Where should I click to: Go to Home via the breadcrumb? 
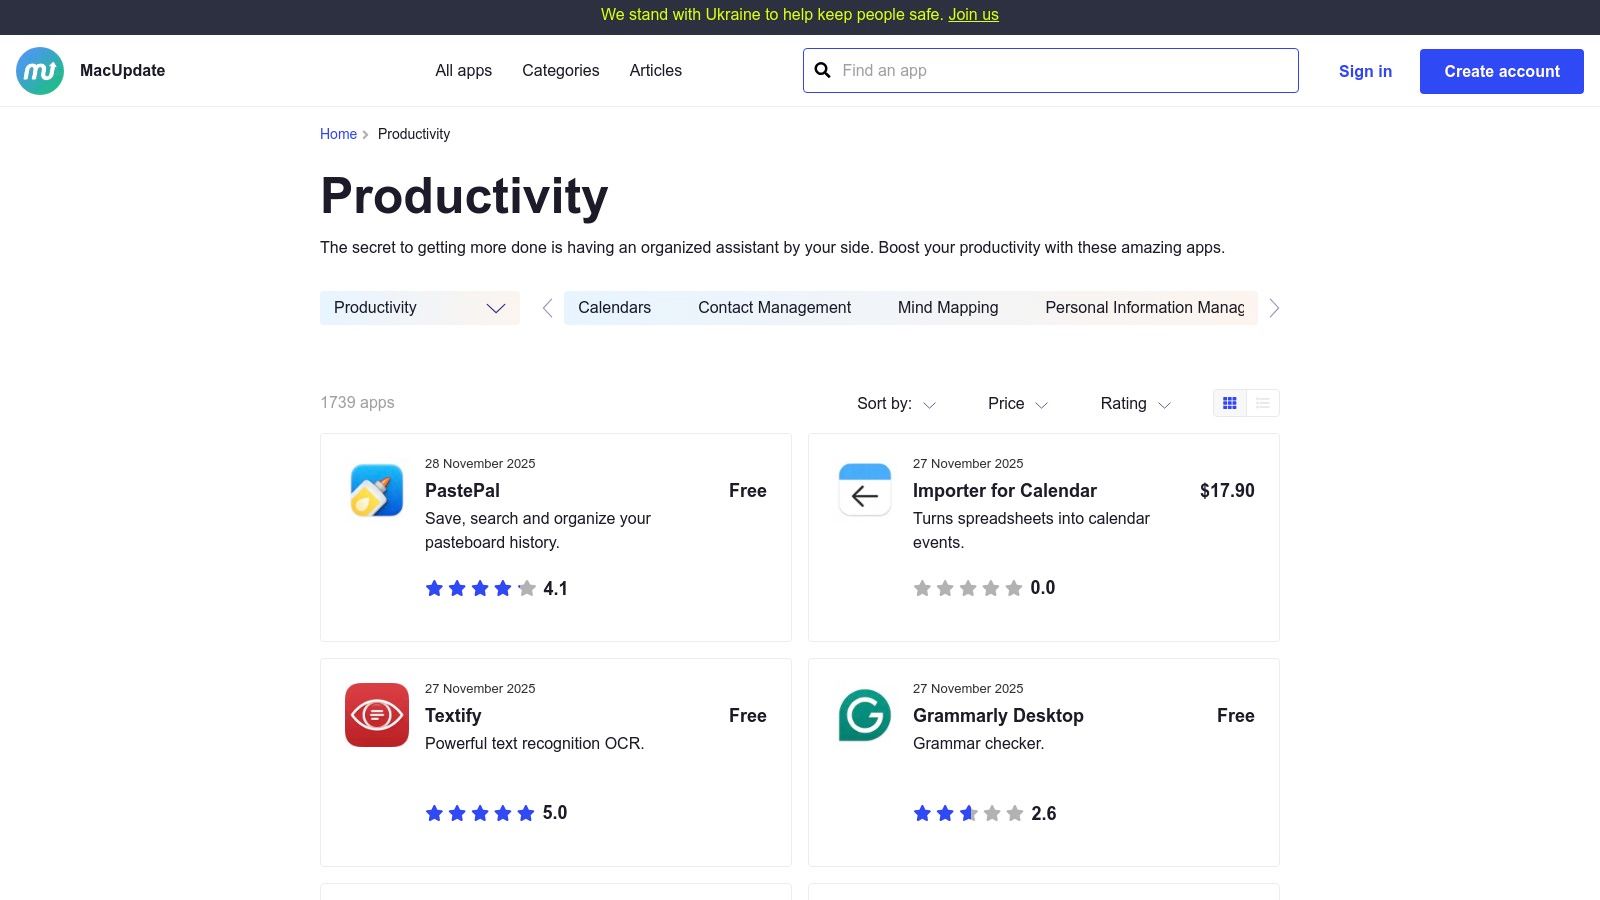pyautogui.click(x=338, y=134)
